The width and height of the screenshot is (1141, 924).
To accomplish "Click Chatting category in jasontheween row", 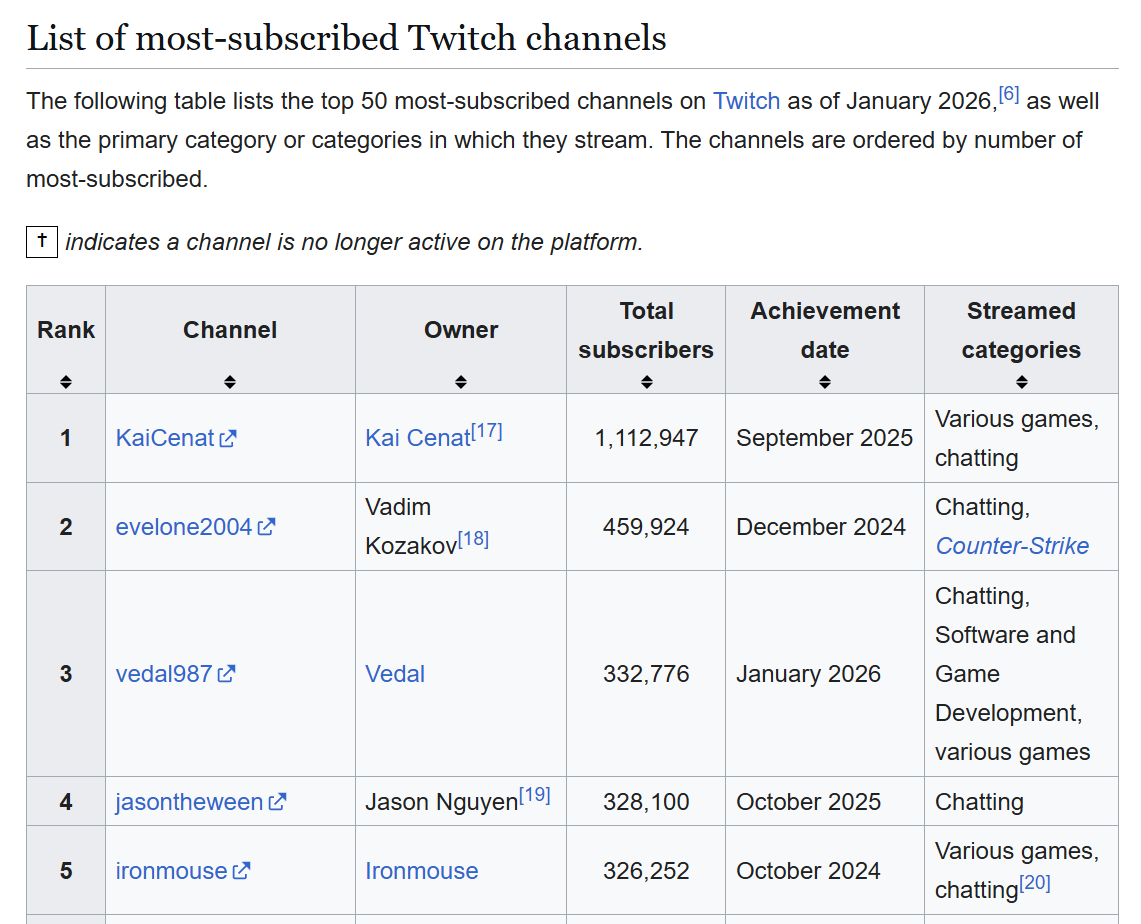I will pos(979,802).
